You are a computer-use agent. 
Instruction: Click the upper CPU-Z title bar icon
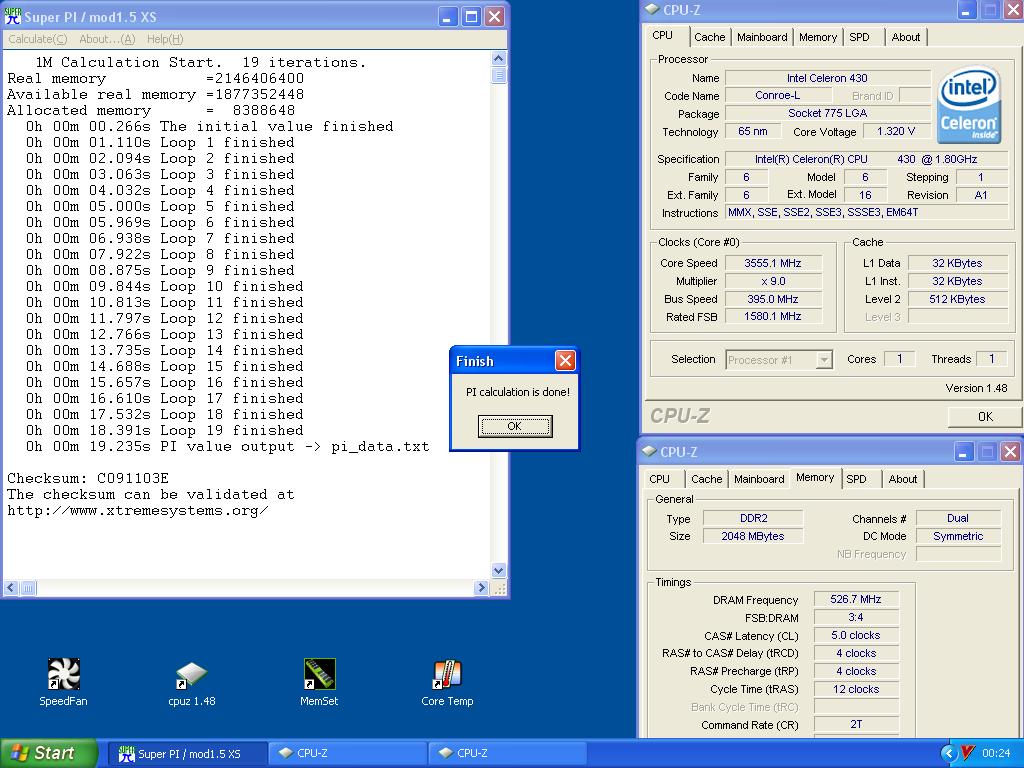point(652,9)
